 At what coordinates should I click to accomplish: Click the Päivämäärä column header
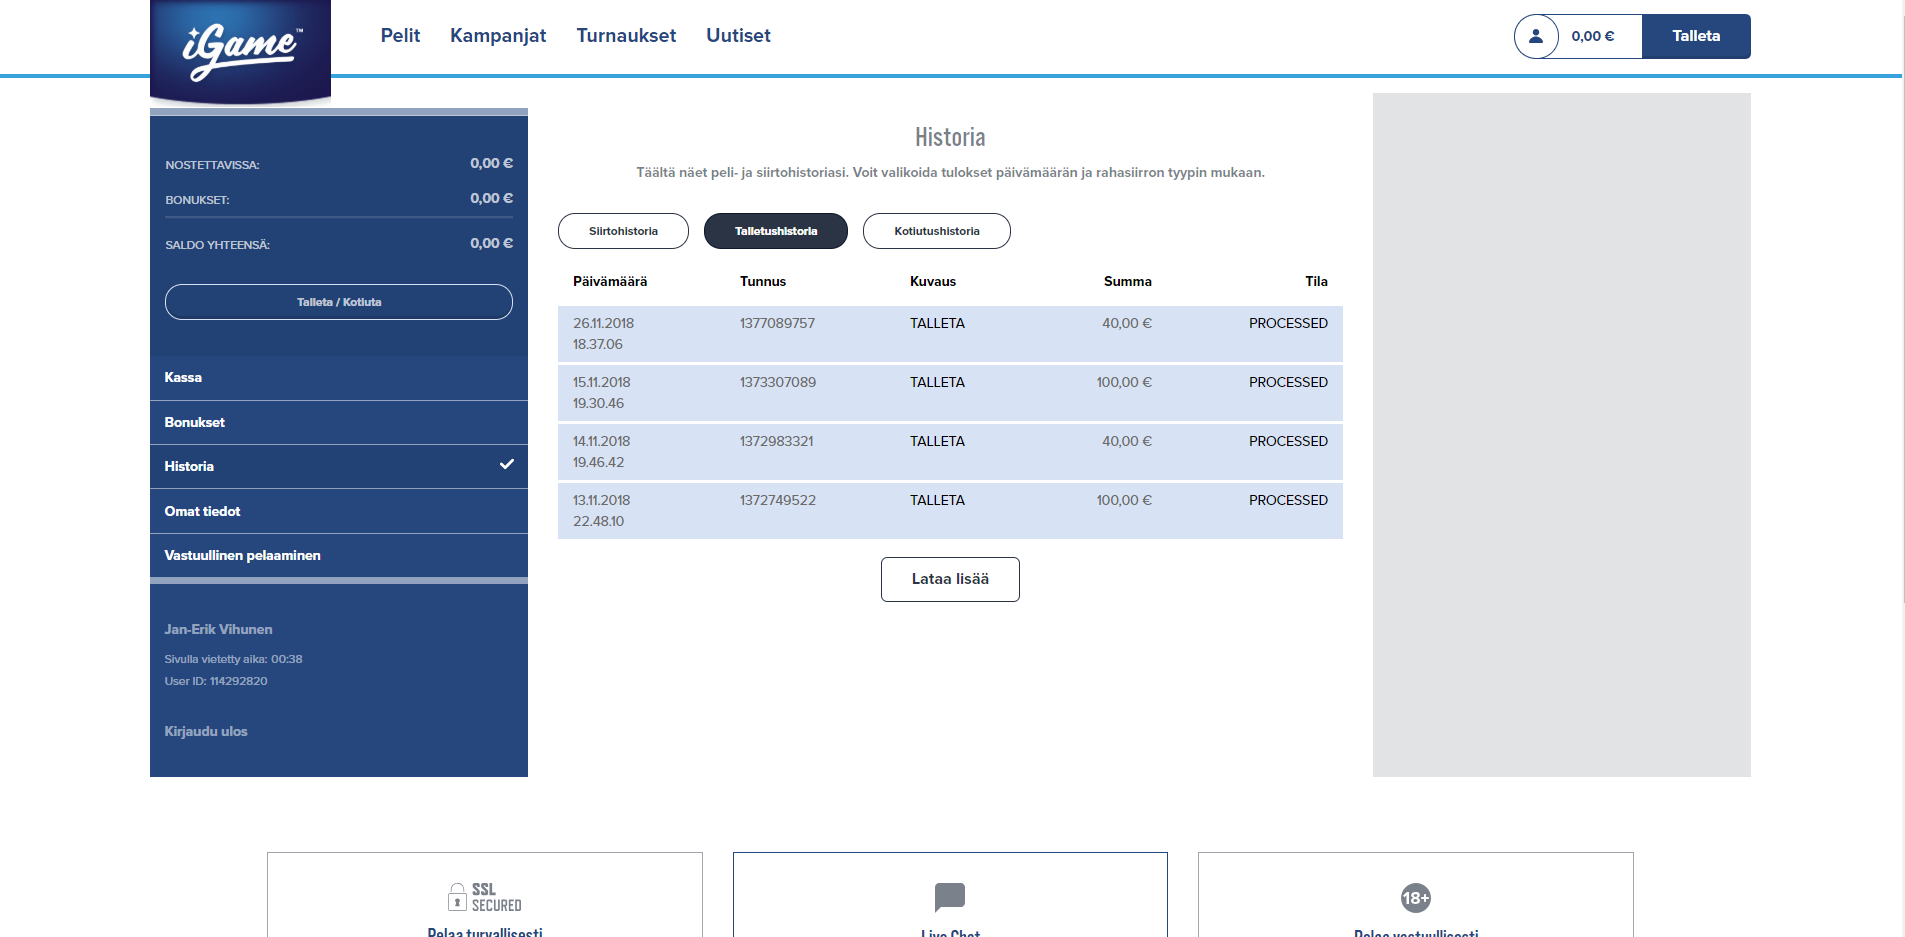(610, 281)
